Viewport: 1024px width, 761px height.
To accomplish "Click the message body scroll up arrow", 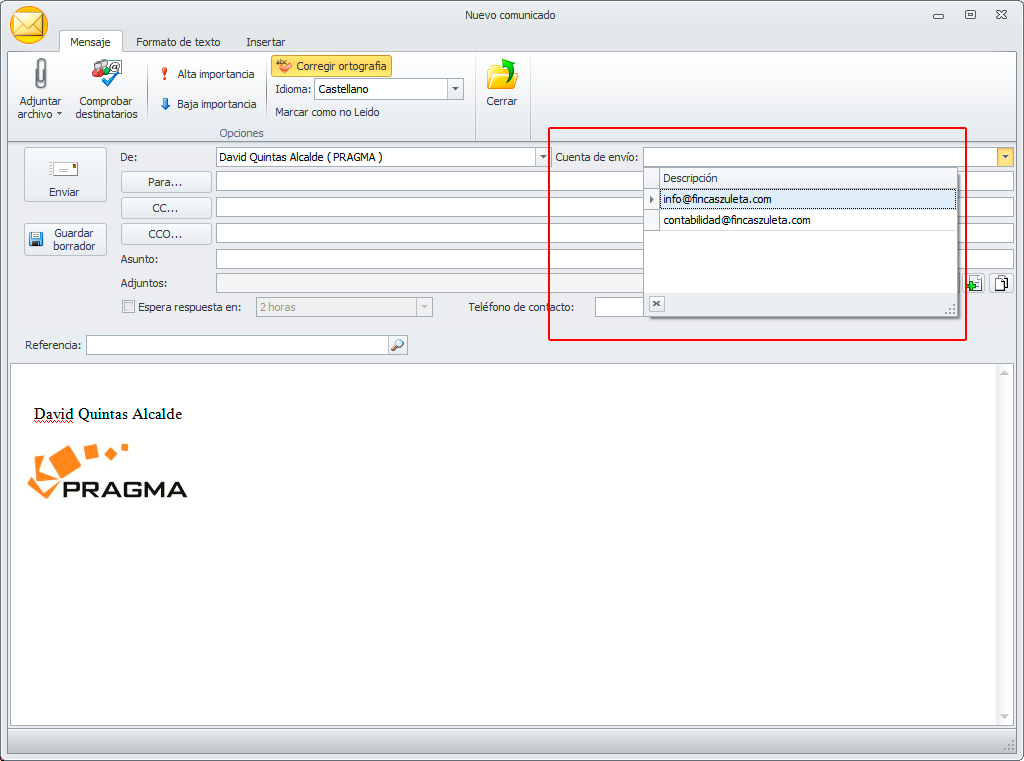I will (1004, 372).
